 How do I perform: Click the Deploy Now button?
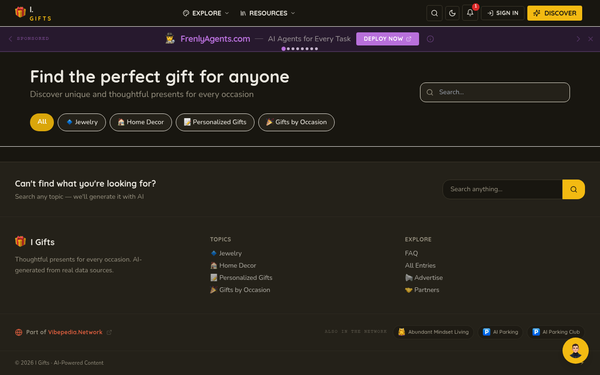click(x=387, y=39)
